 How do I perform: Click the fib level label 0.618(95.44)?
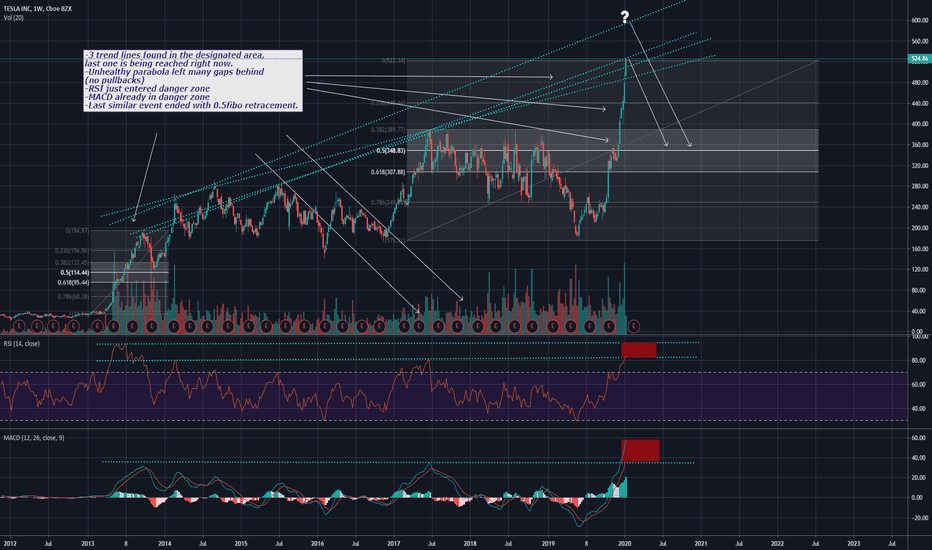pos(74,282)
